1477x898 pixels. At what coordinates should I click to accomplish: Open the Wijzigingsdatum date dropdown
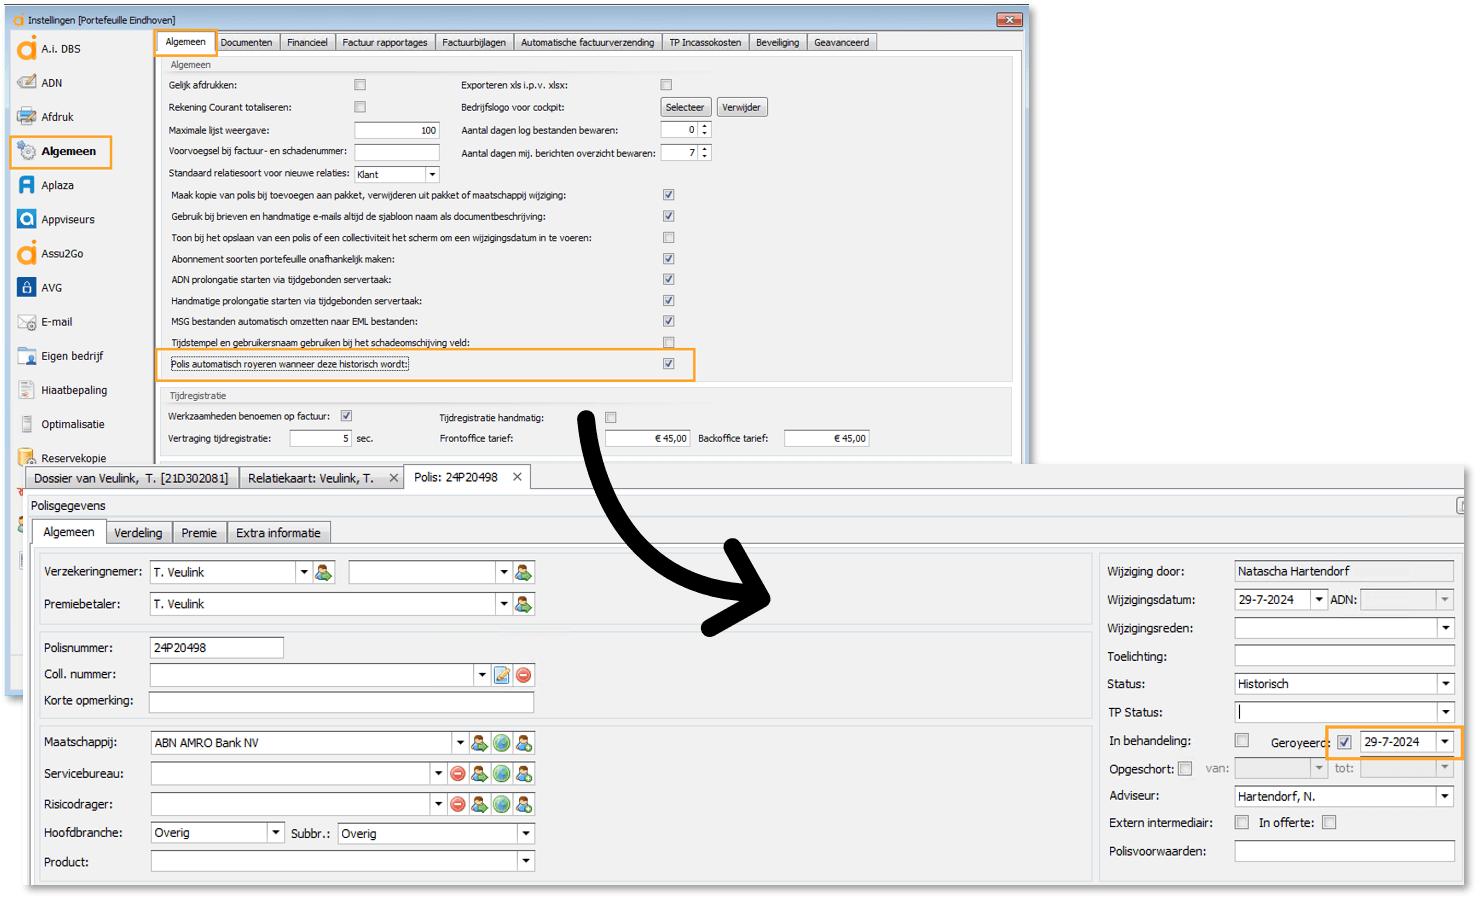click(x=1319, y=600)
